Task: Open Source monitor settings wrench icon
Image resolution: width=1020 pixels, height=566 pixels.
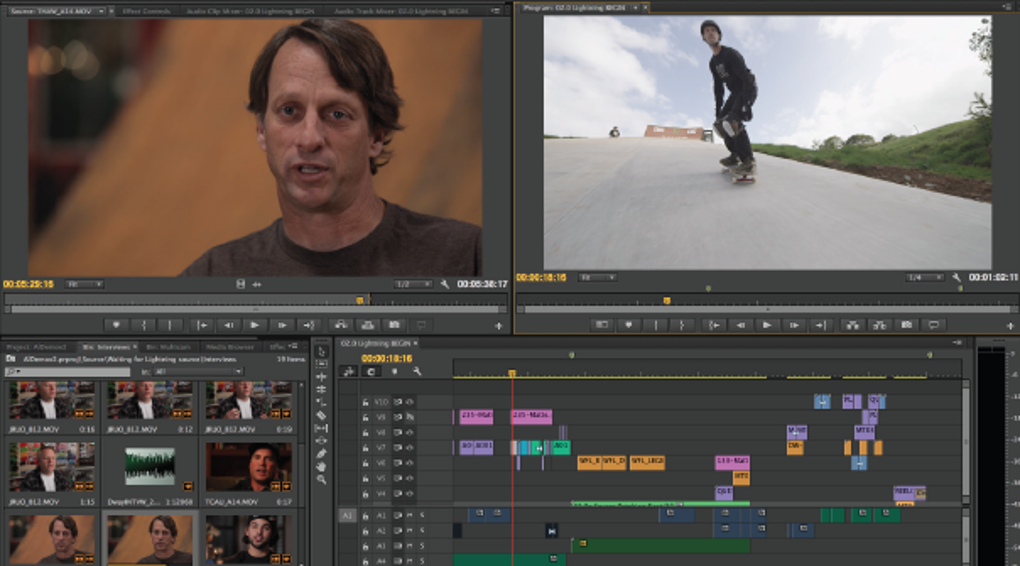Action: (x=445, y=284)
